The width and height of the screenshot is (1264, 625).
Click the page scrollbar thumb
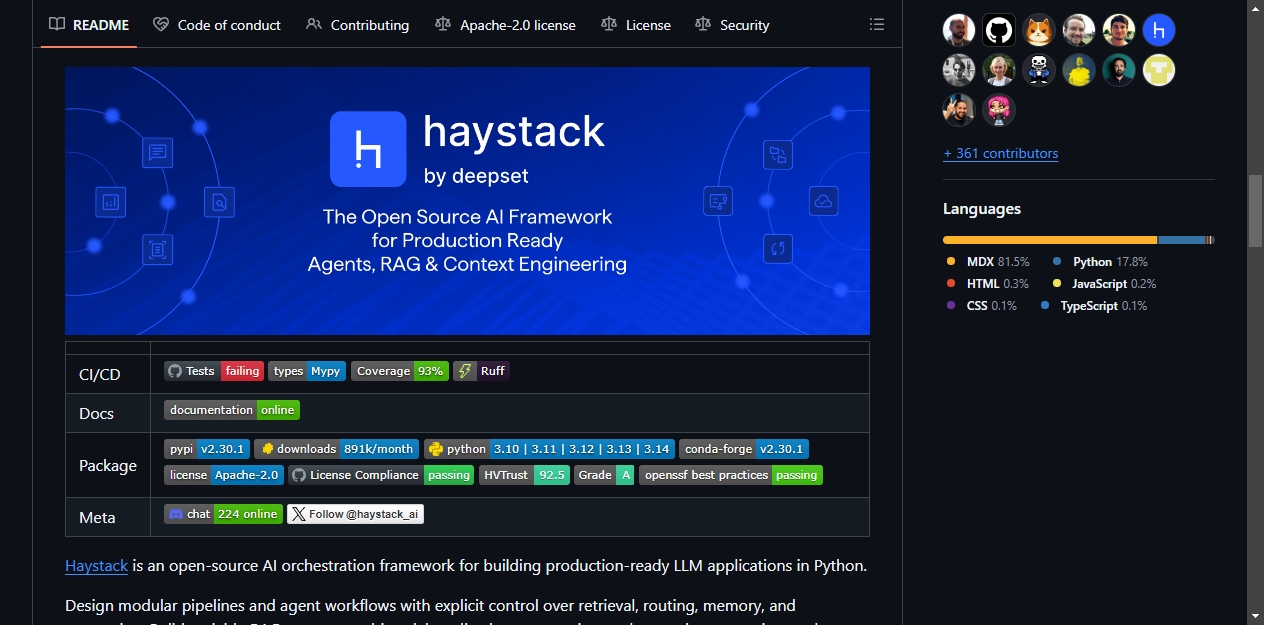[x=1255, y=211]
